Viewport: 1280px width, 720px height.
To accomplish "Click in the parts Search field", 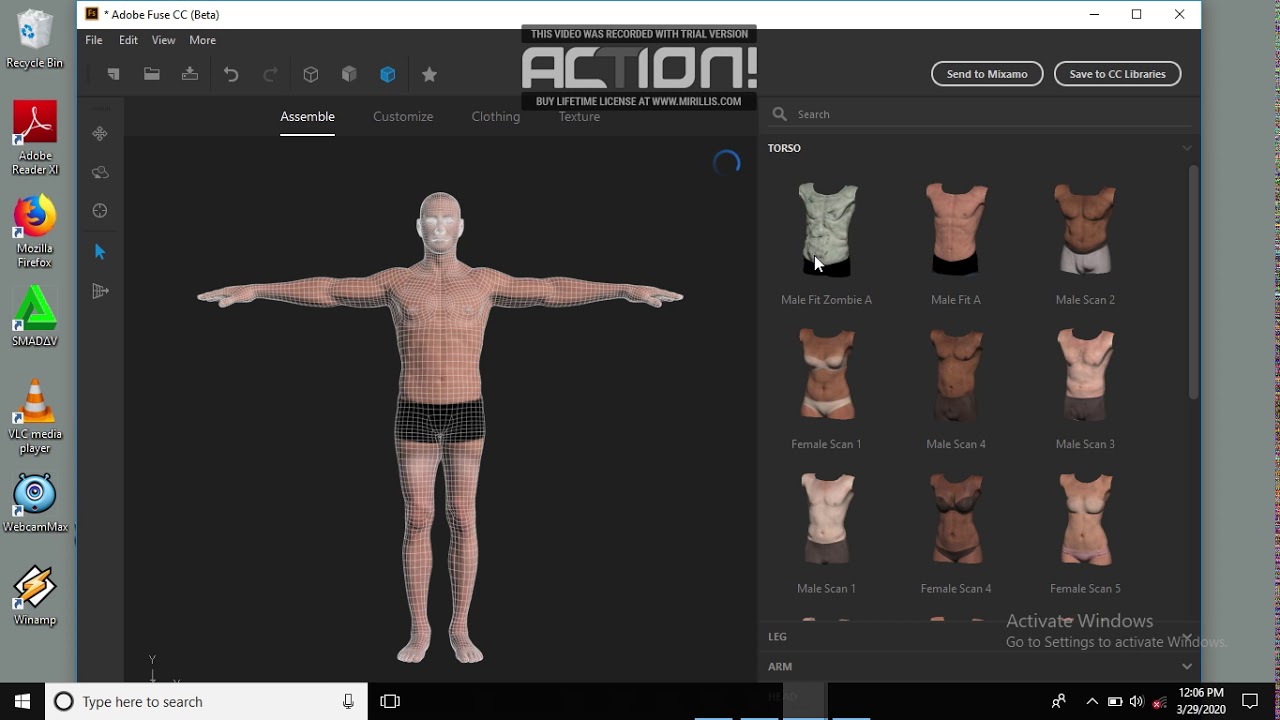I will (x=983, y=114).
